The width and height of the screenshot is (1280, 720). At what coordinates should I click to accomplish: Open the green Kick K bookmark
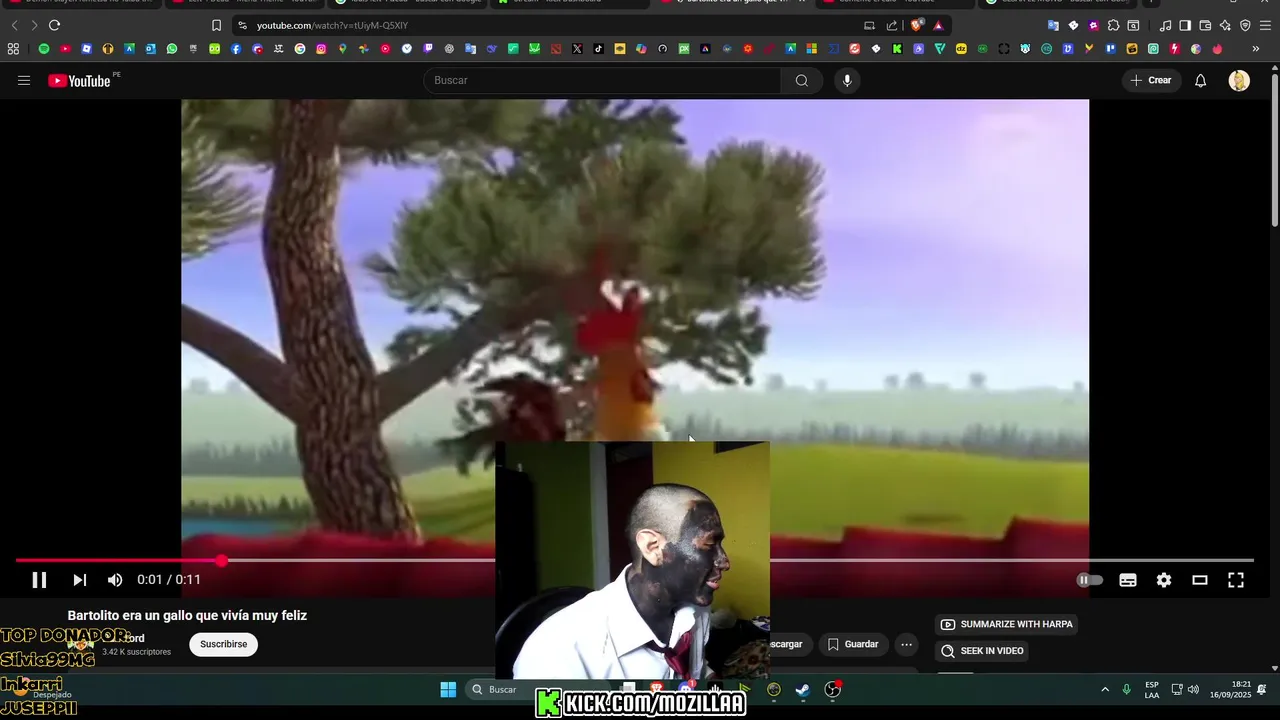pos(897,48)
